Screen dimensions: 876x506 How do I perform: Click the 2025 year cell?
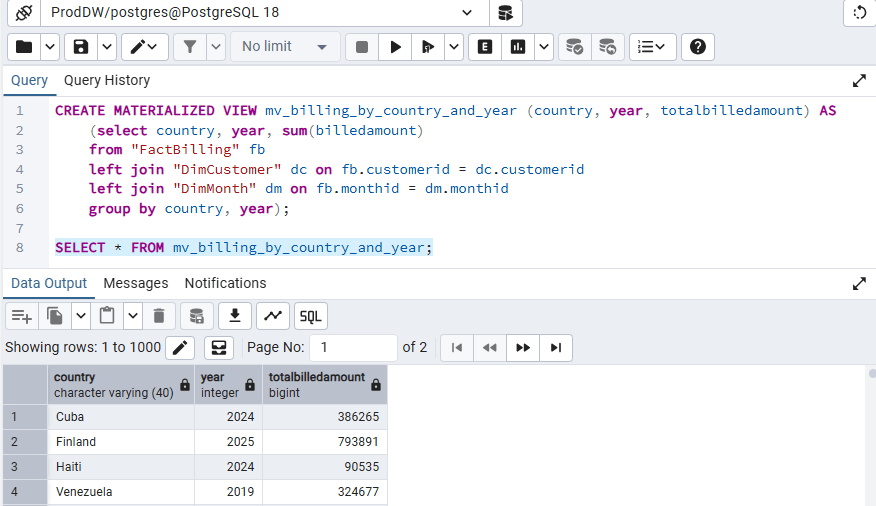(x=228, y=442)
